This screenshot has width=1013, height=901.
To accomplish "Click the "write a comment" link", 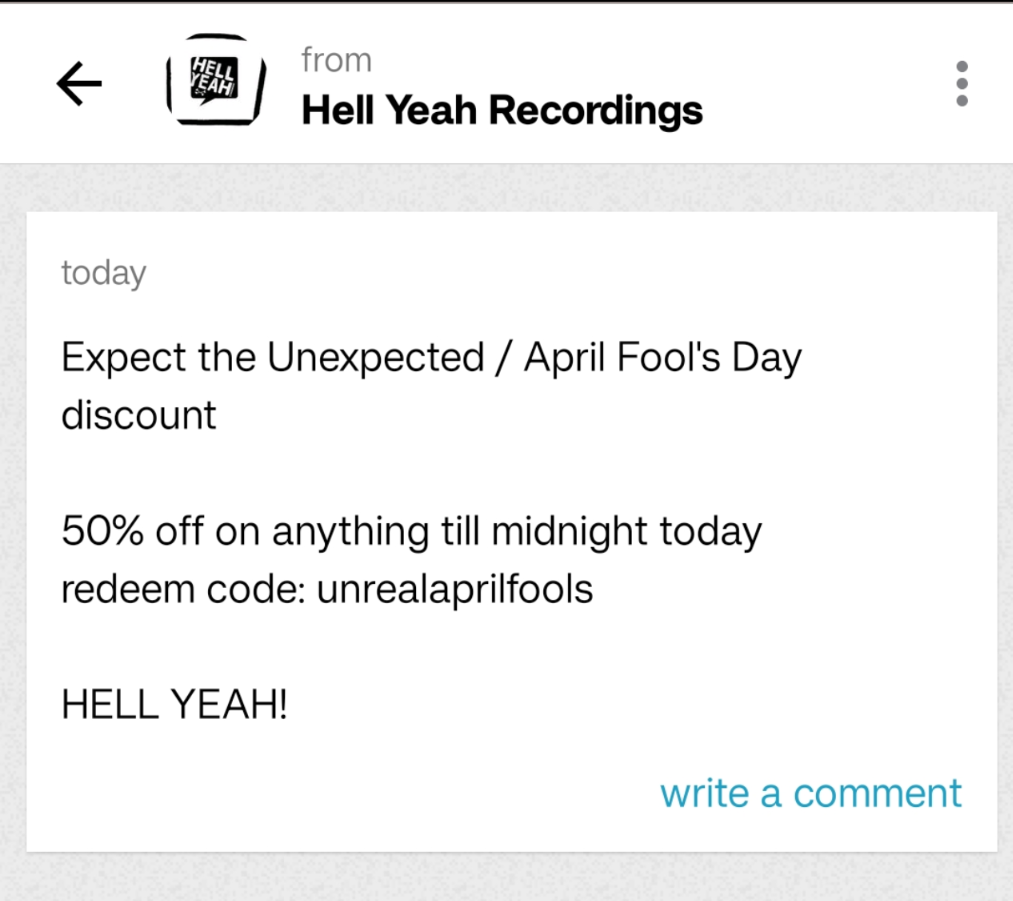I will pos(810,793).
